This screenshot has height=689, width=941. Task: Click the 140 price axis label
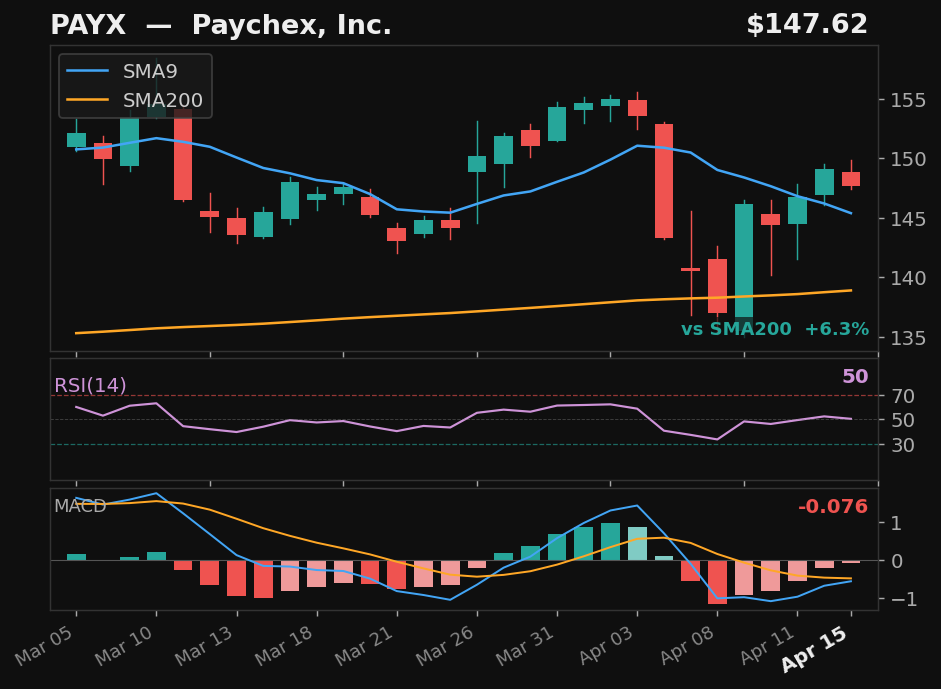[908, 278]
